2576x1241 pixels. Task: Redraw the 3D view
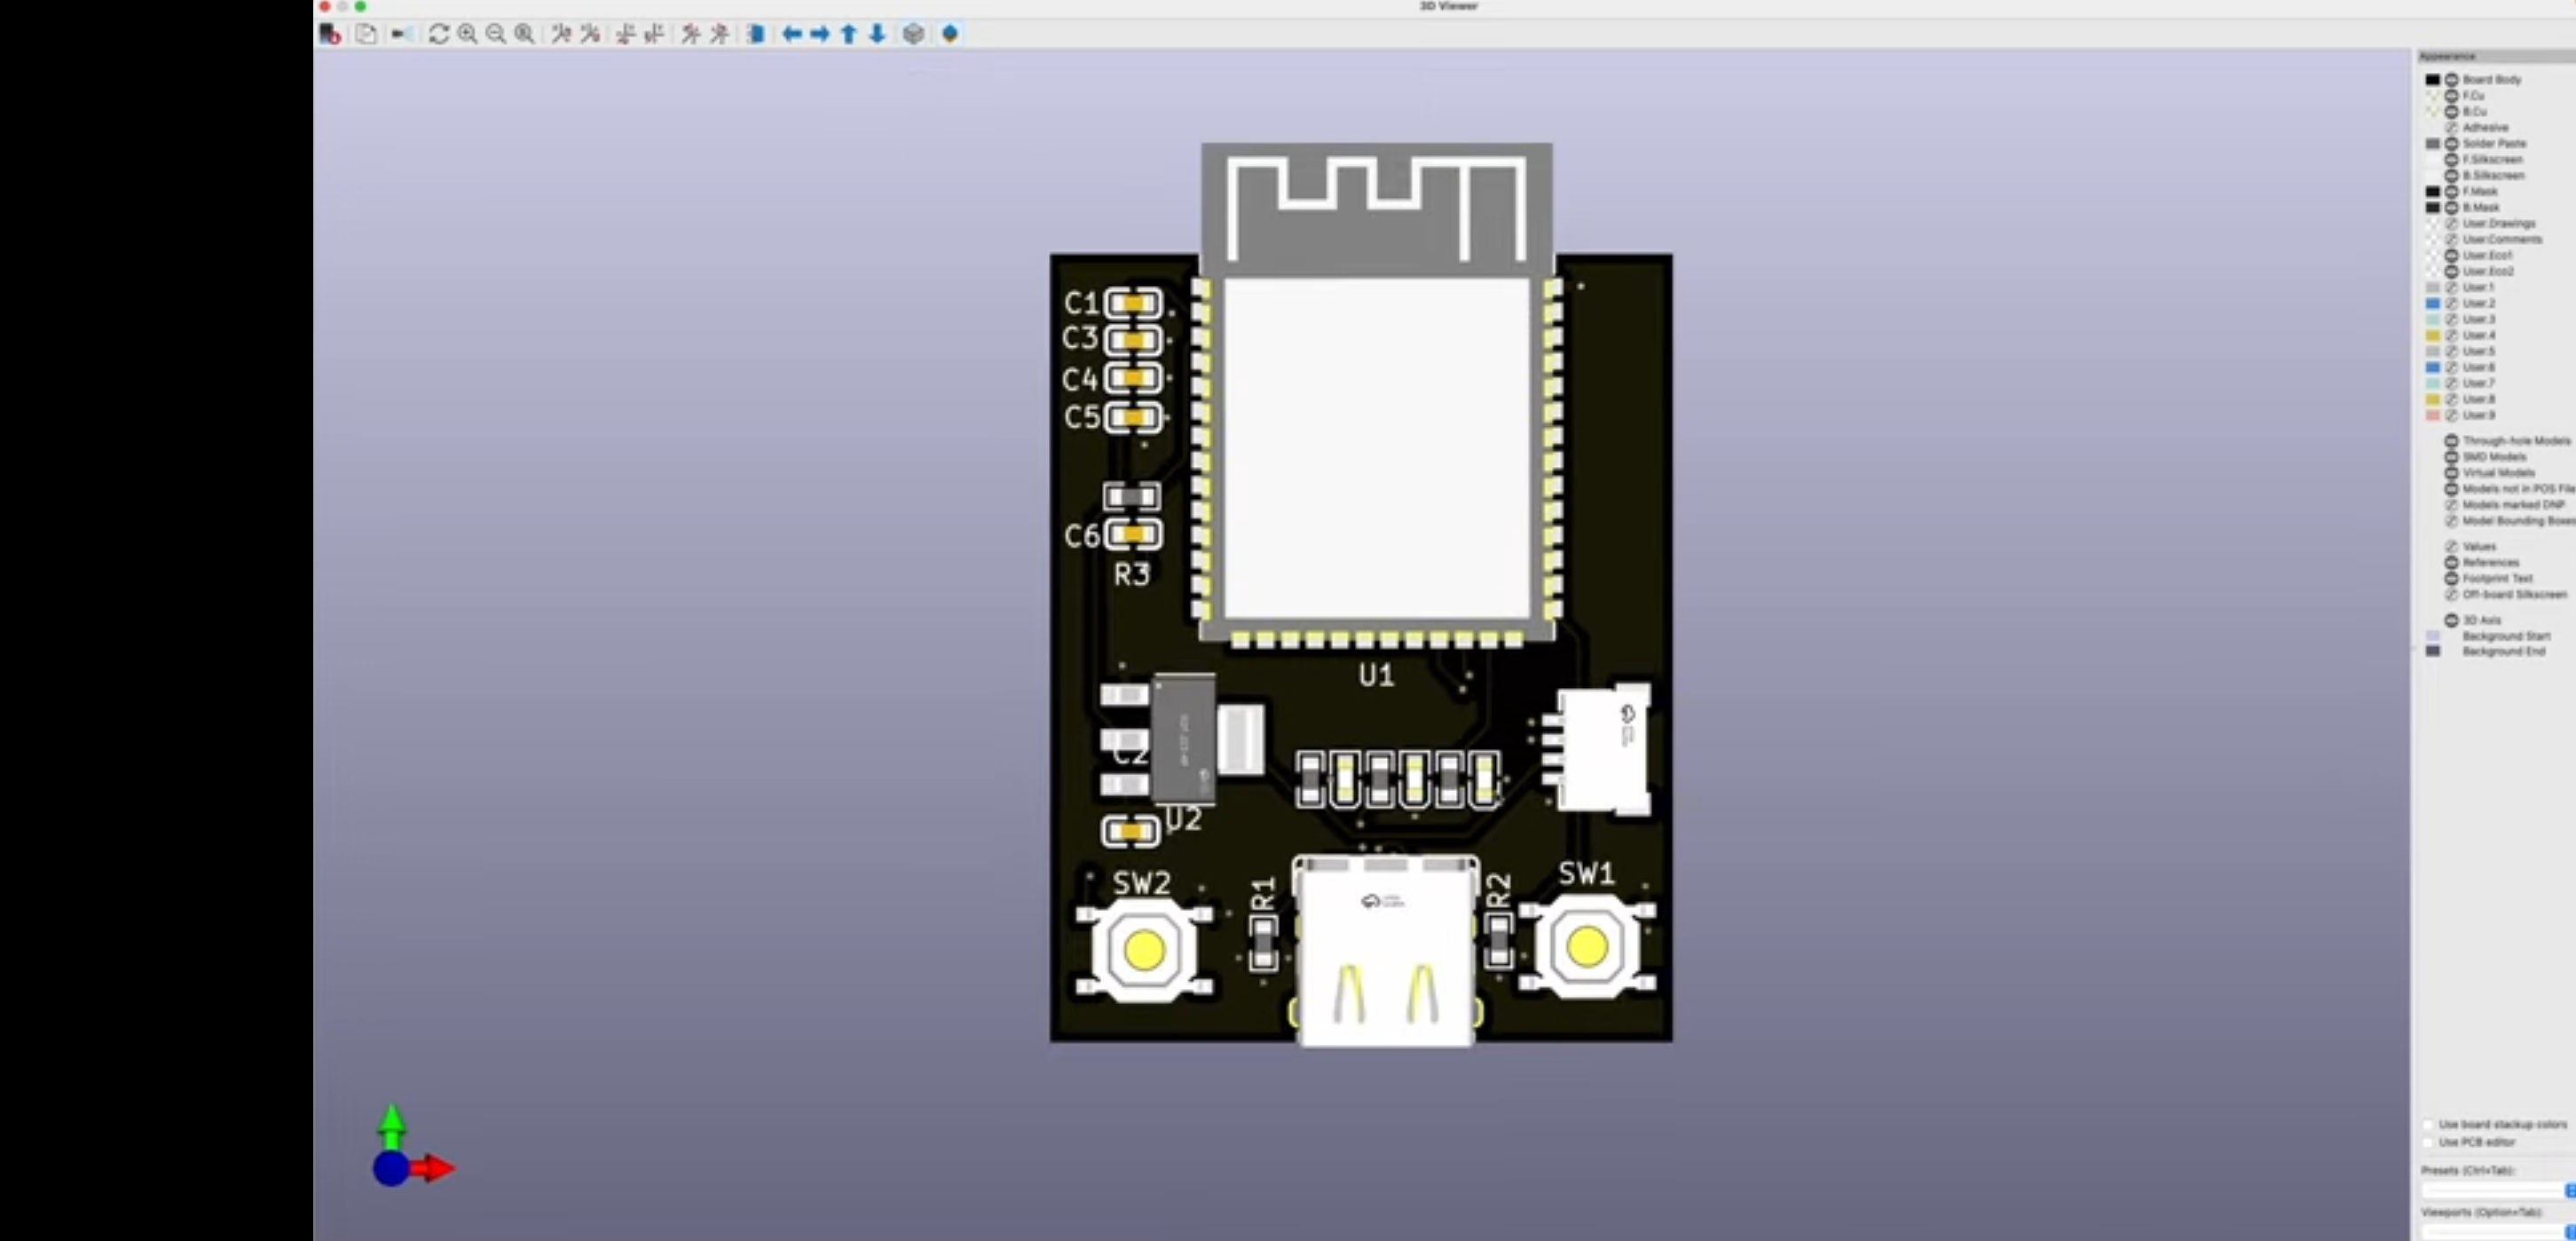438,34
